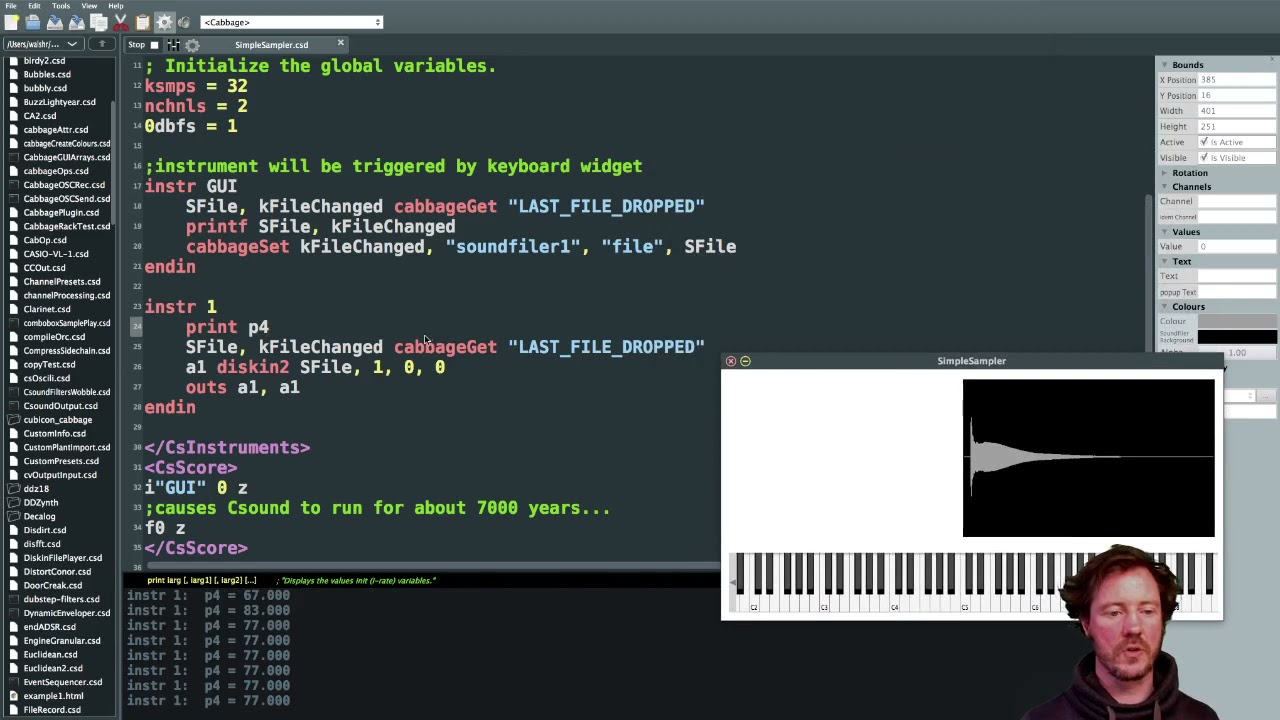
Task: Open the Tools menu
Action: [x=61, y=6]
